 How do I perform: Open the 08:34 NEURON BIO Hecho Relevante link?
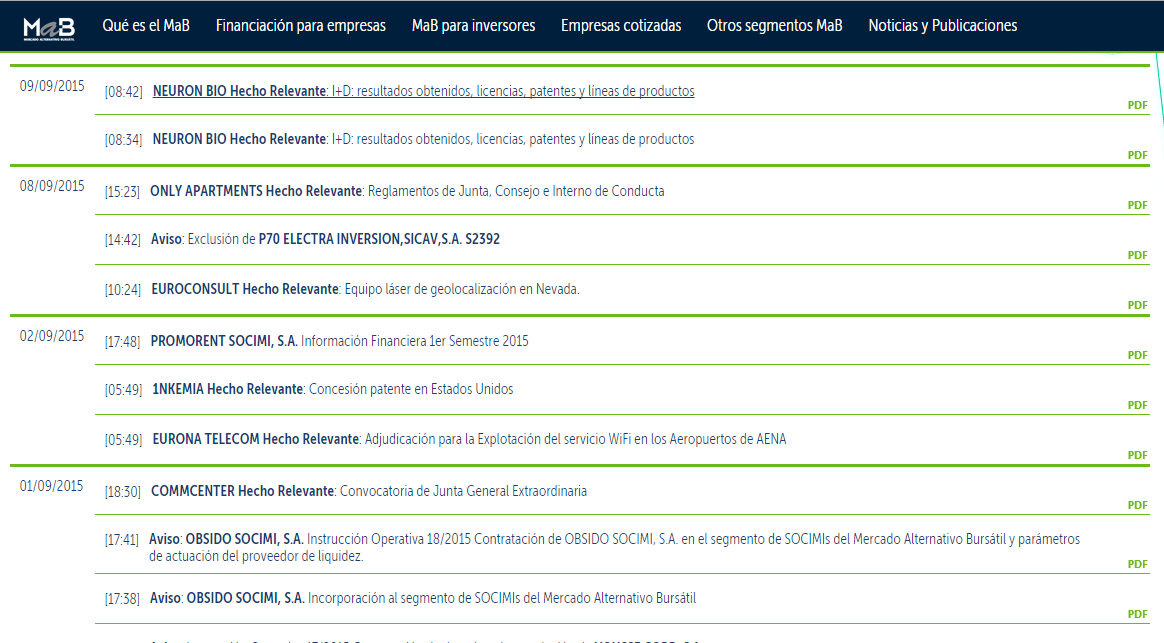pyautogui.click(x=423, y=139)
